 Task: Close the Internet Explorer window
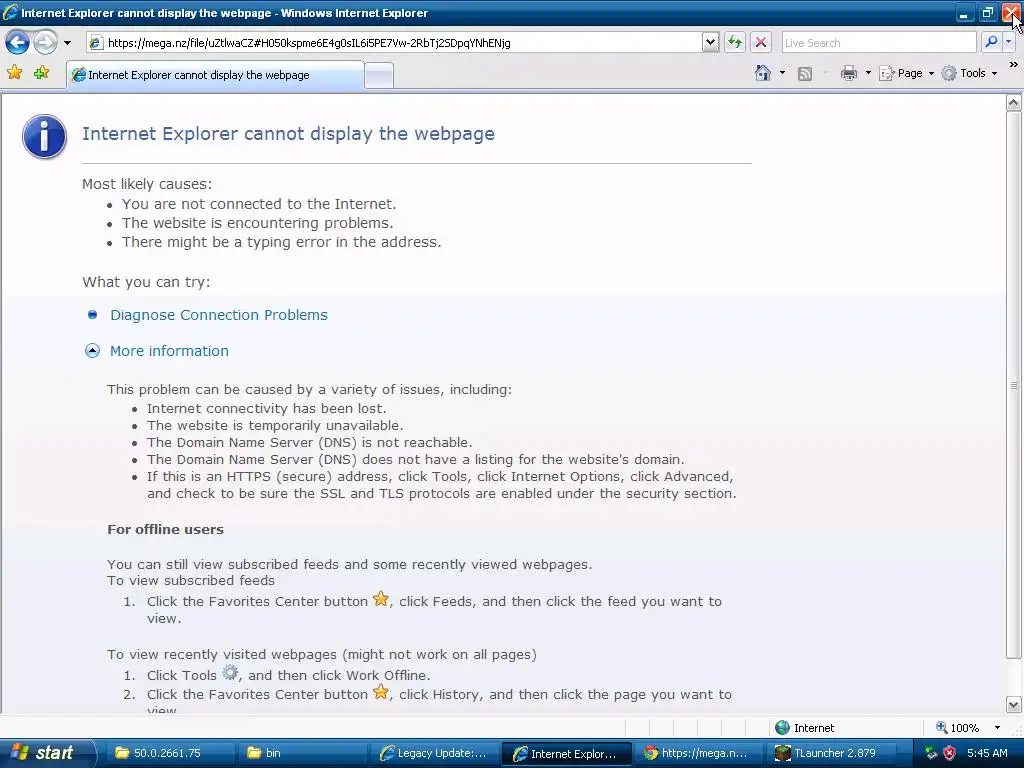pyautogui.click(x=1011, y=13)
